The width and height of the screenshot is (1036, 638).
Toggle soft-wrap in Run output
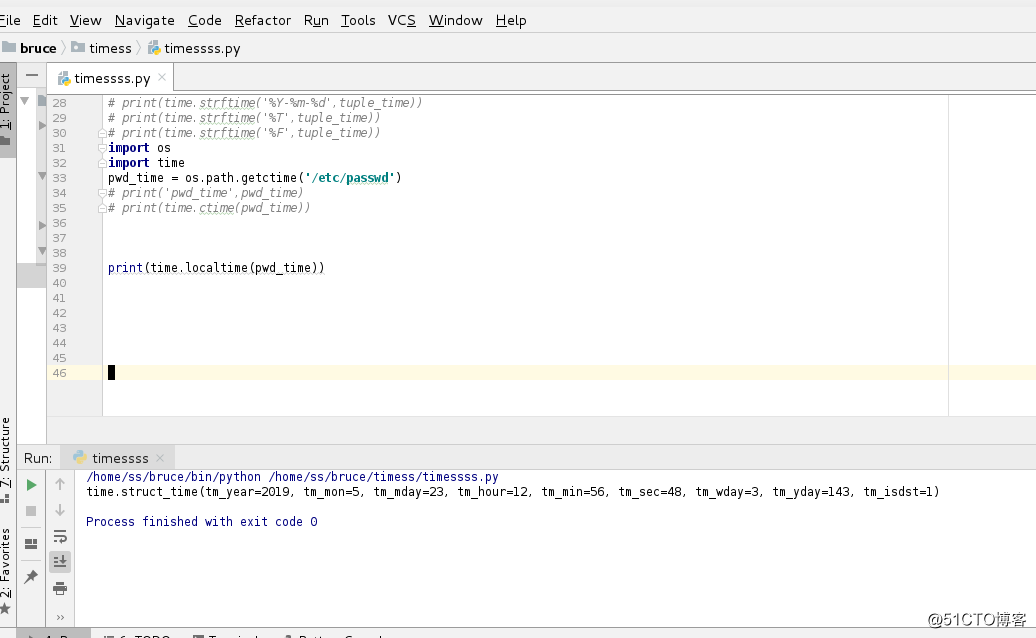(60, 536)
